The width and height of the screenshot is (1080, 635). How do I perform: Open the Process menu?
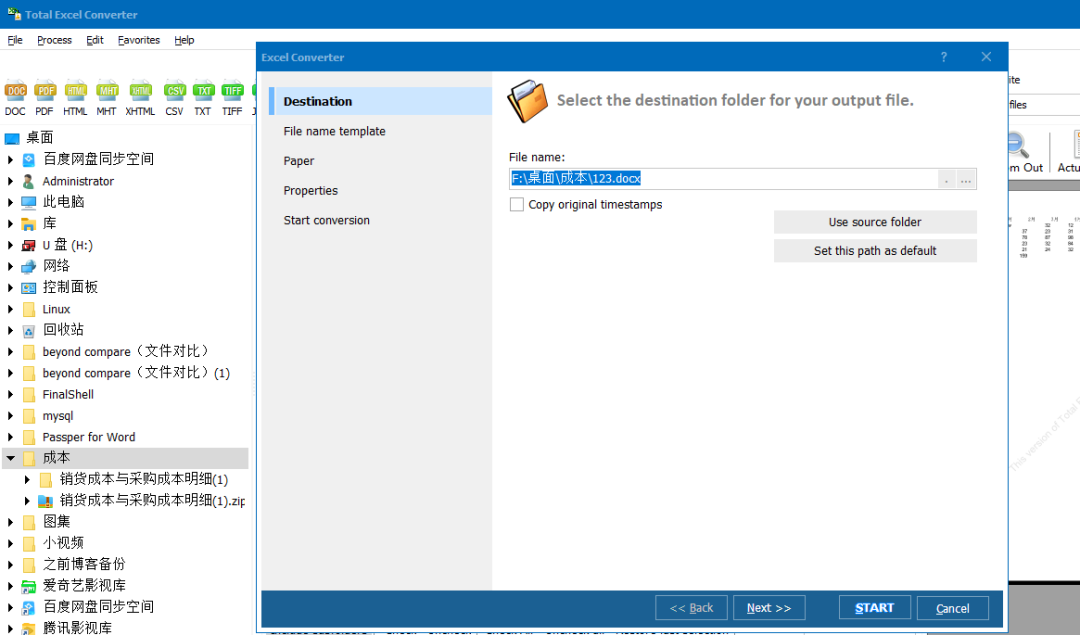54,40
